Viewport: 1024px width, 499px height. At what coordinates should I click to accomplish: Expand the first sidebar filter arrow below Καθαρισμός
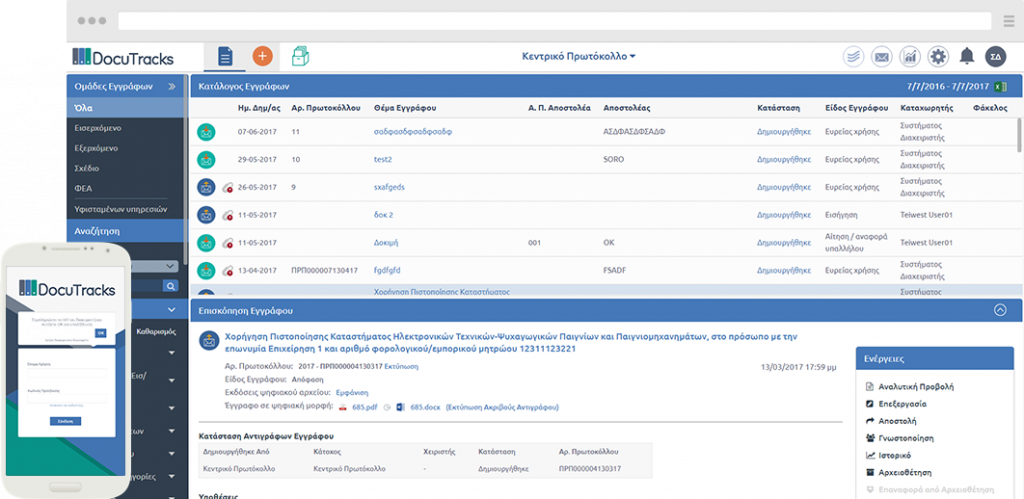(x=172, y=353)
